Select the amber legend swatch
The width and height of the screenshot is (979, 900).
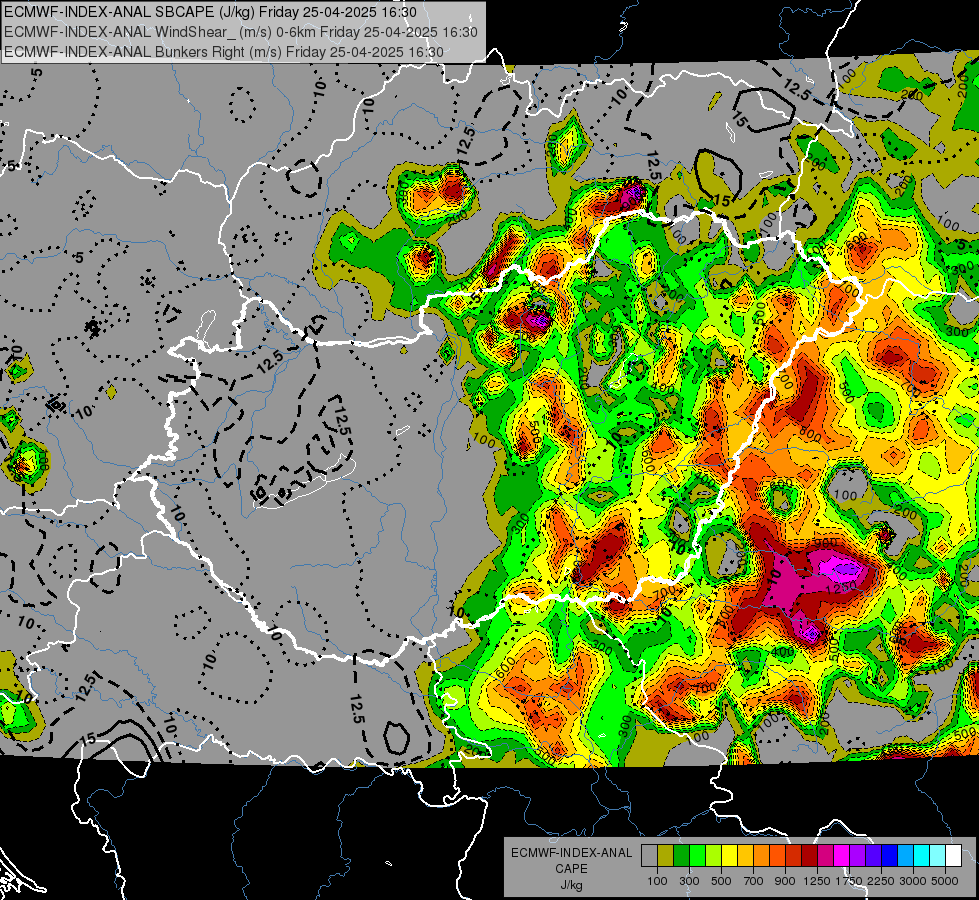coord(745,856)
